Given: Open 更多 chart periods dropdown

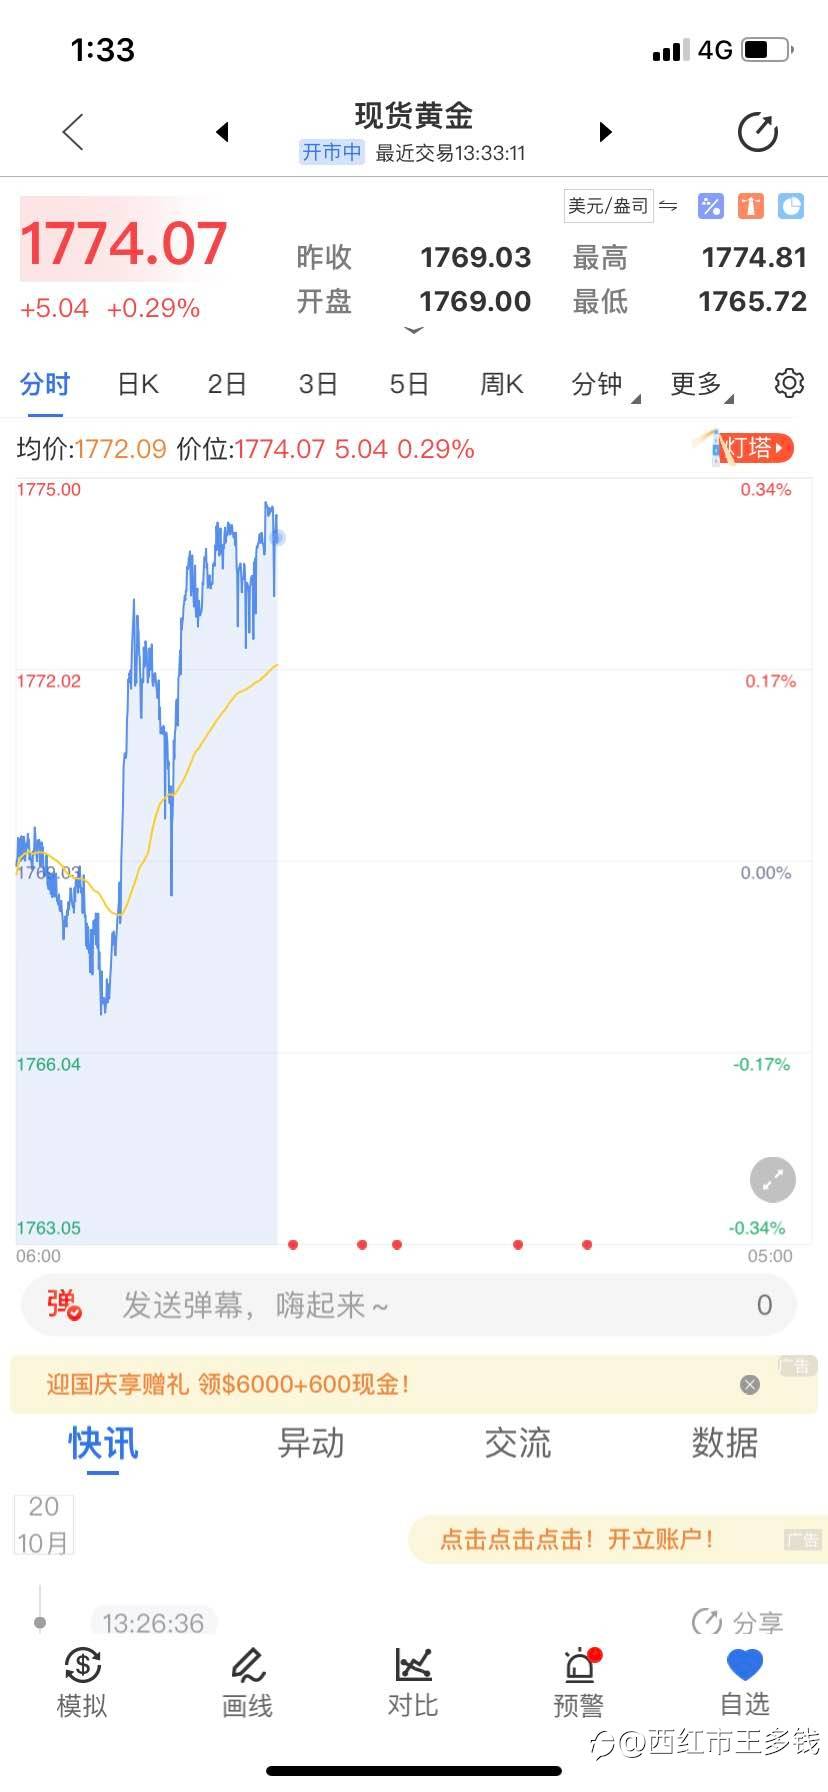Looking at the screenshot, I should coord(702,385).
